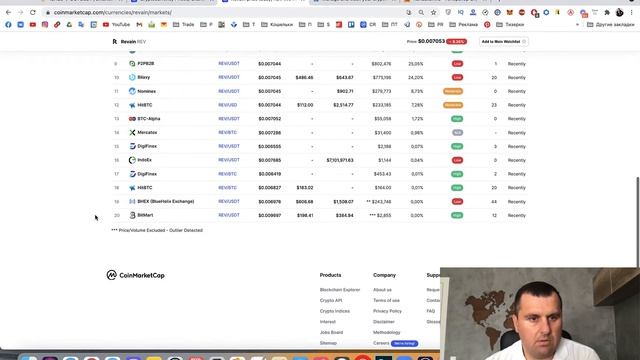640x360 pixels.
Task: Click the BitMart exchange logo icon
Action: (132, 215)
